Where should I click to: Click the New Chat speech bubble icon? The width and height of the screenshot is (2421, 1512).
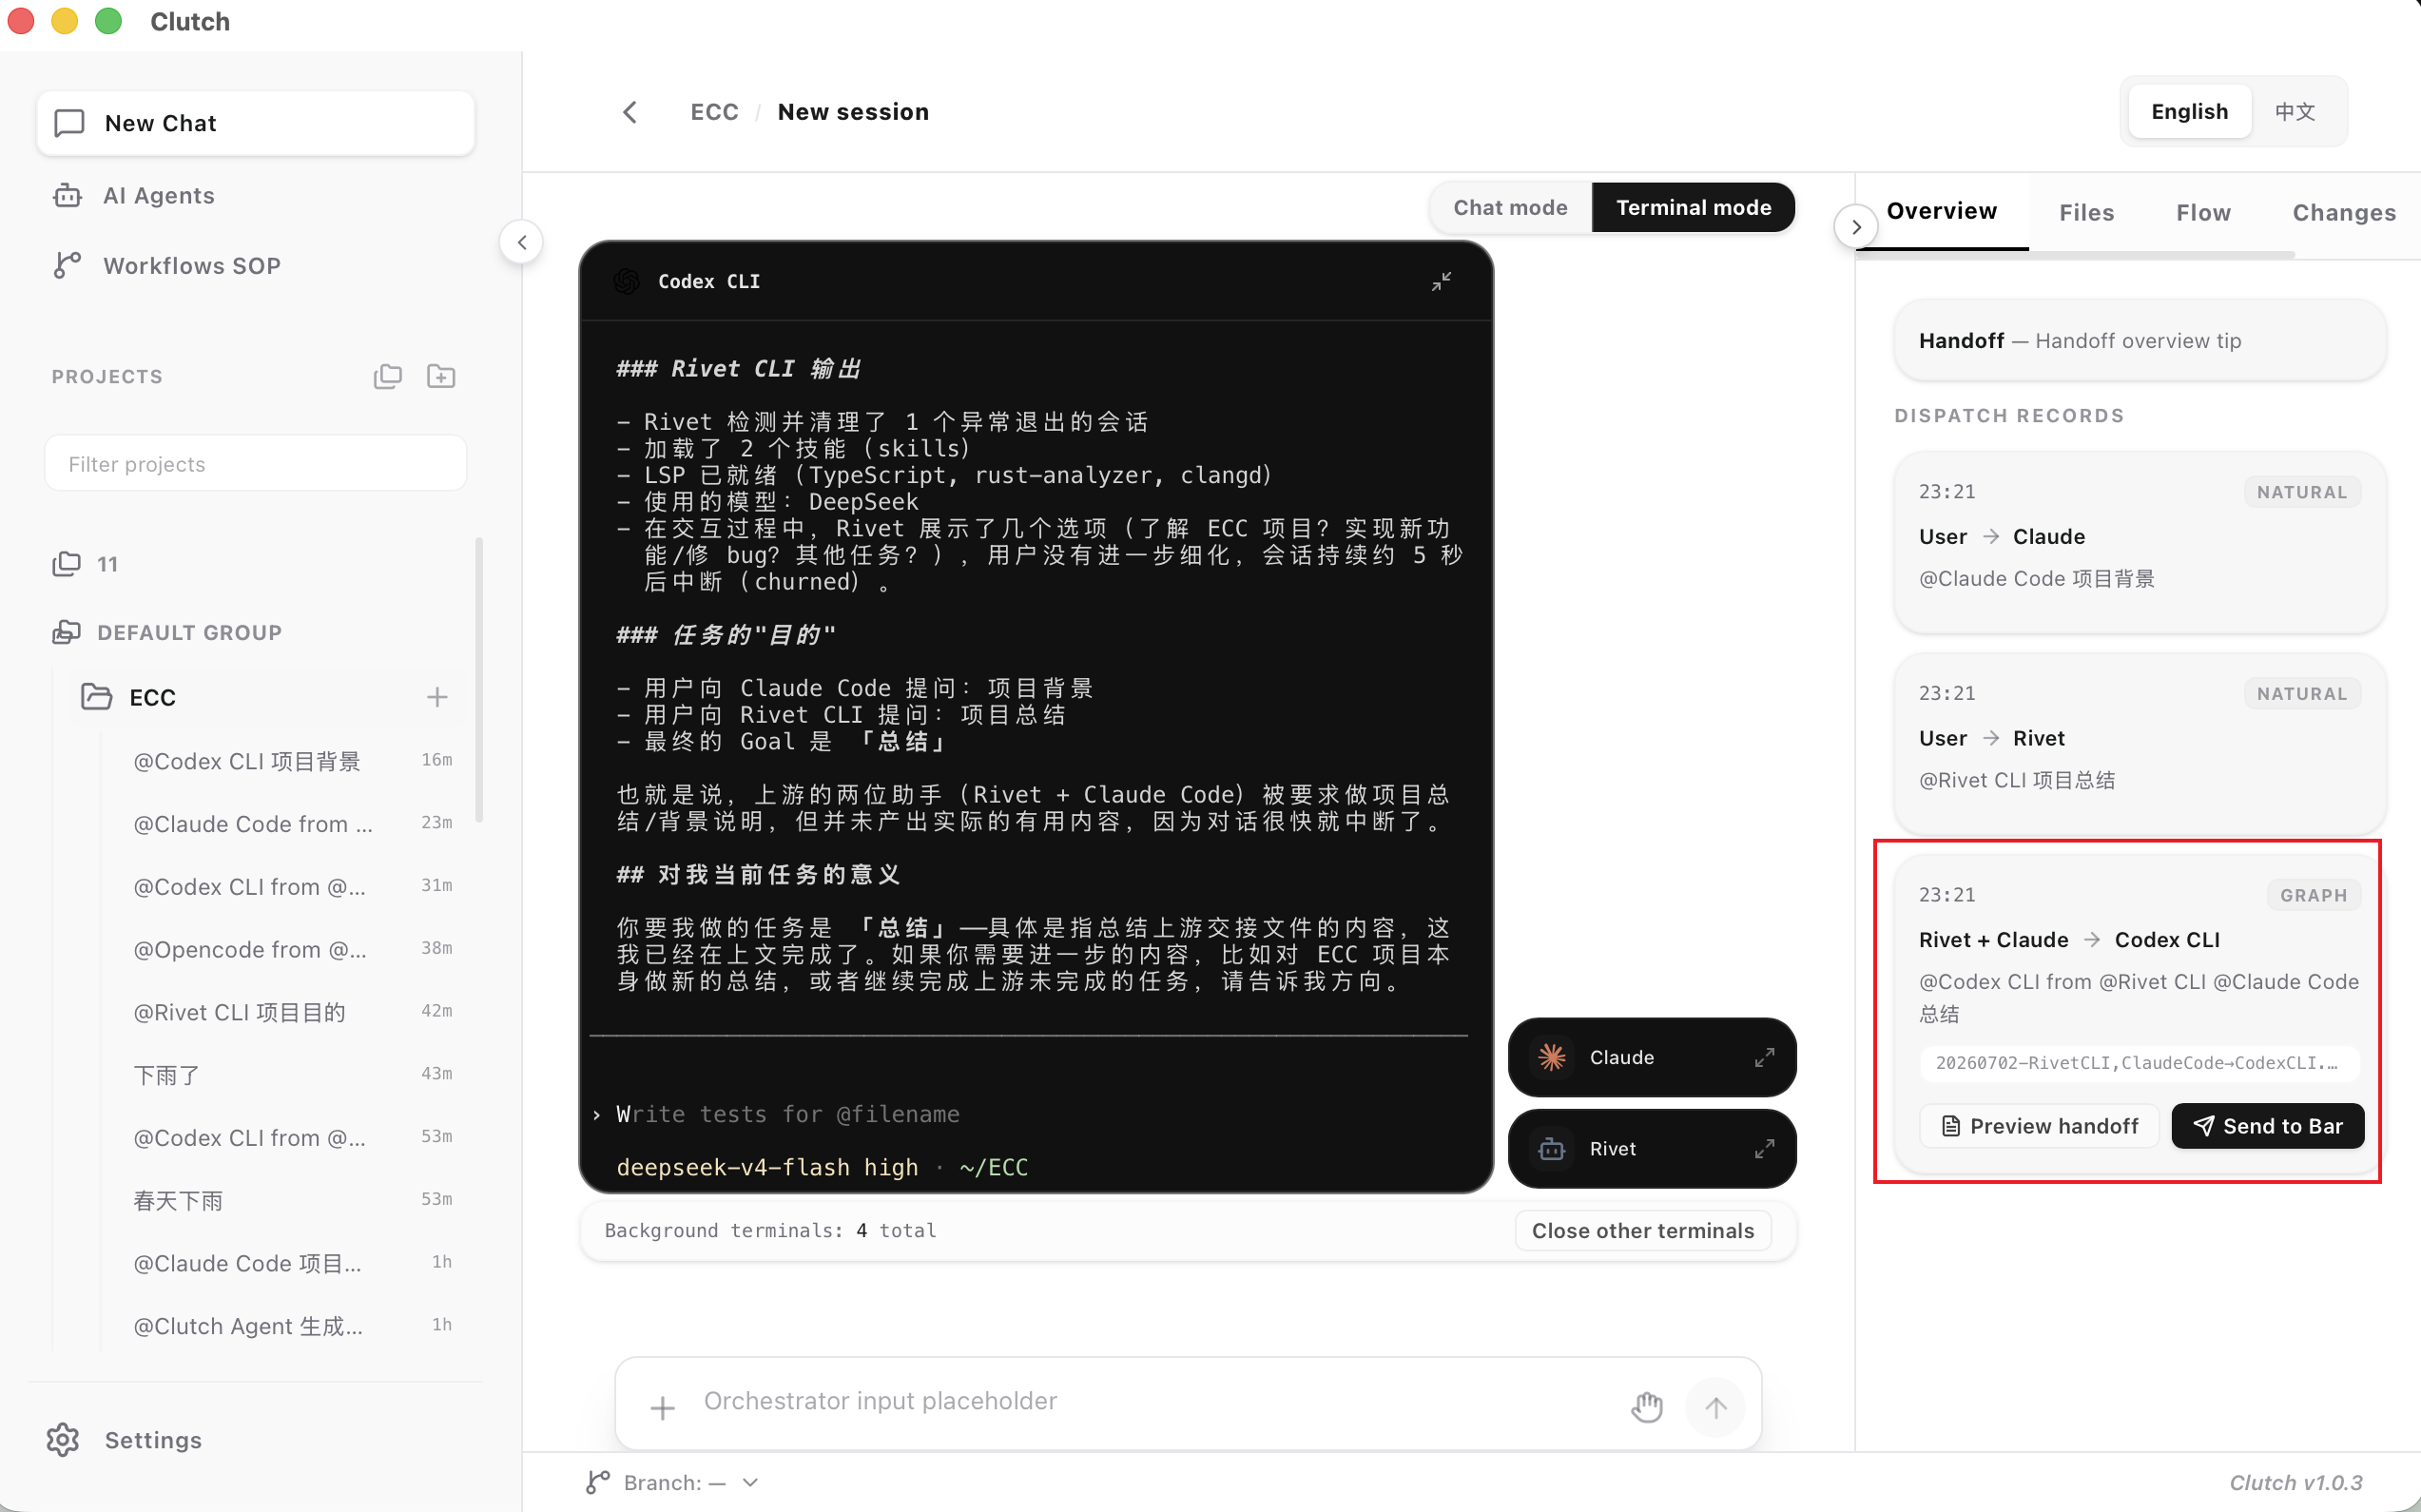click(69, 123)
